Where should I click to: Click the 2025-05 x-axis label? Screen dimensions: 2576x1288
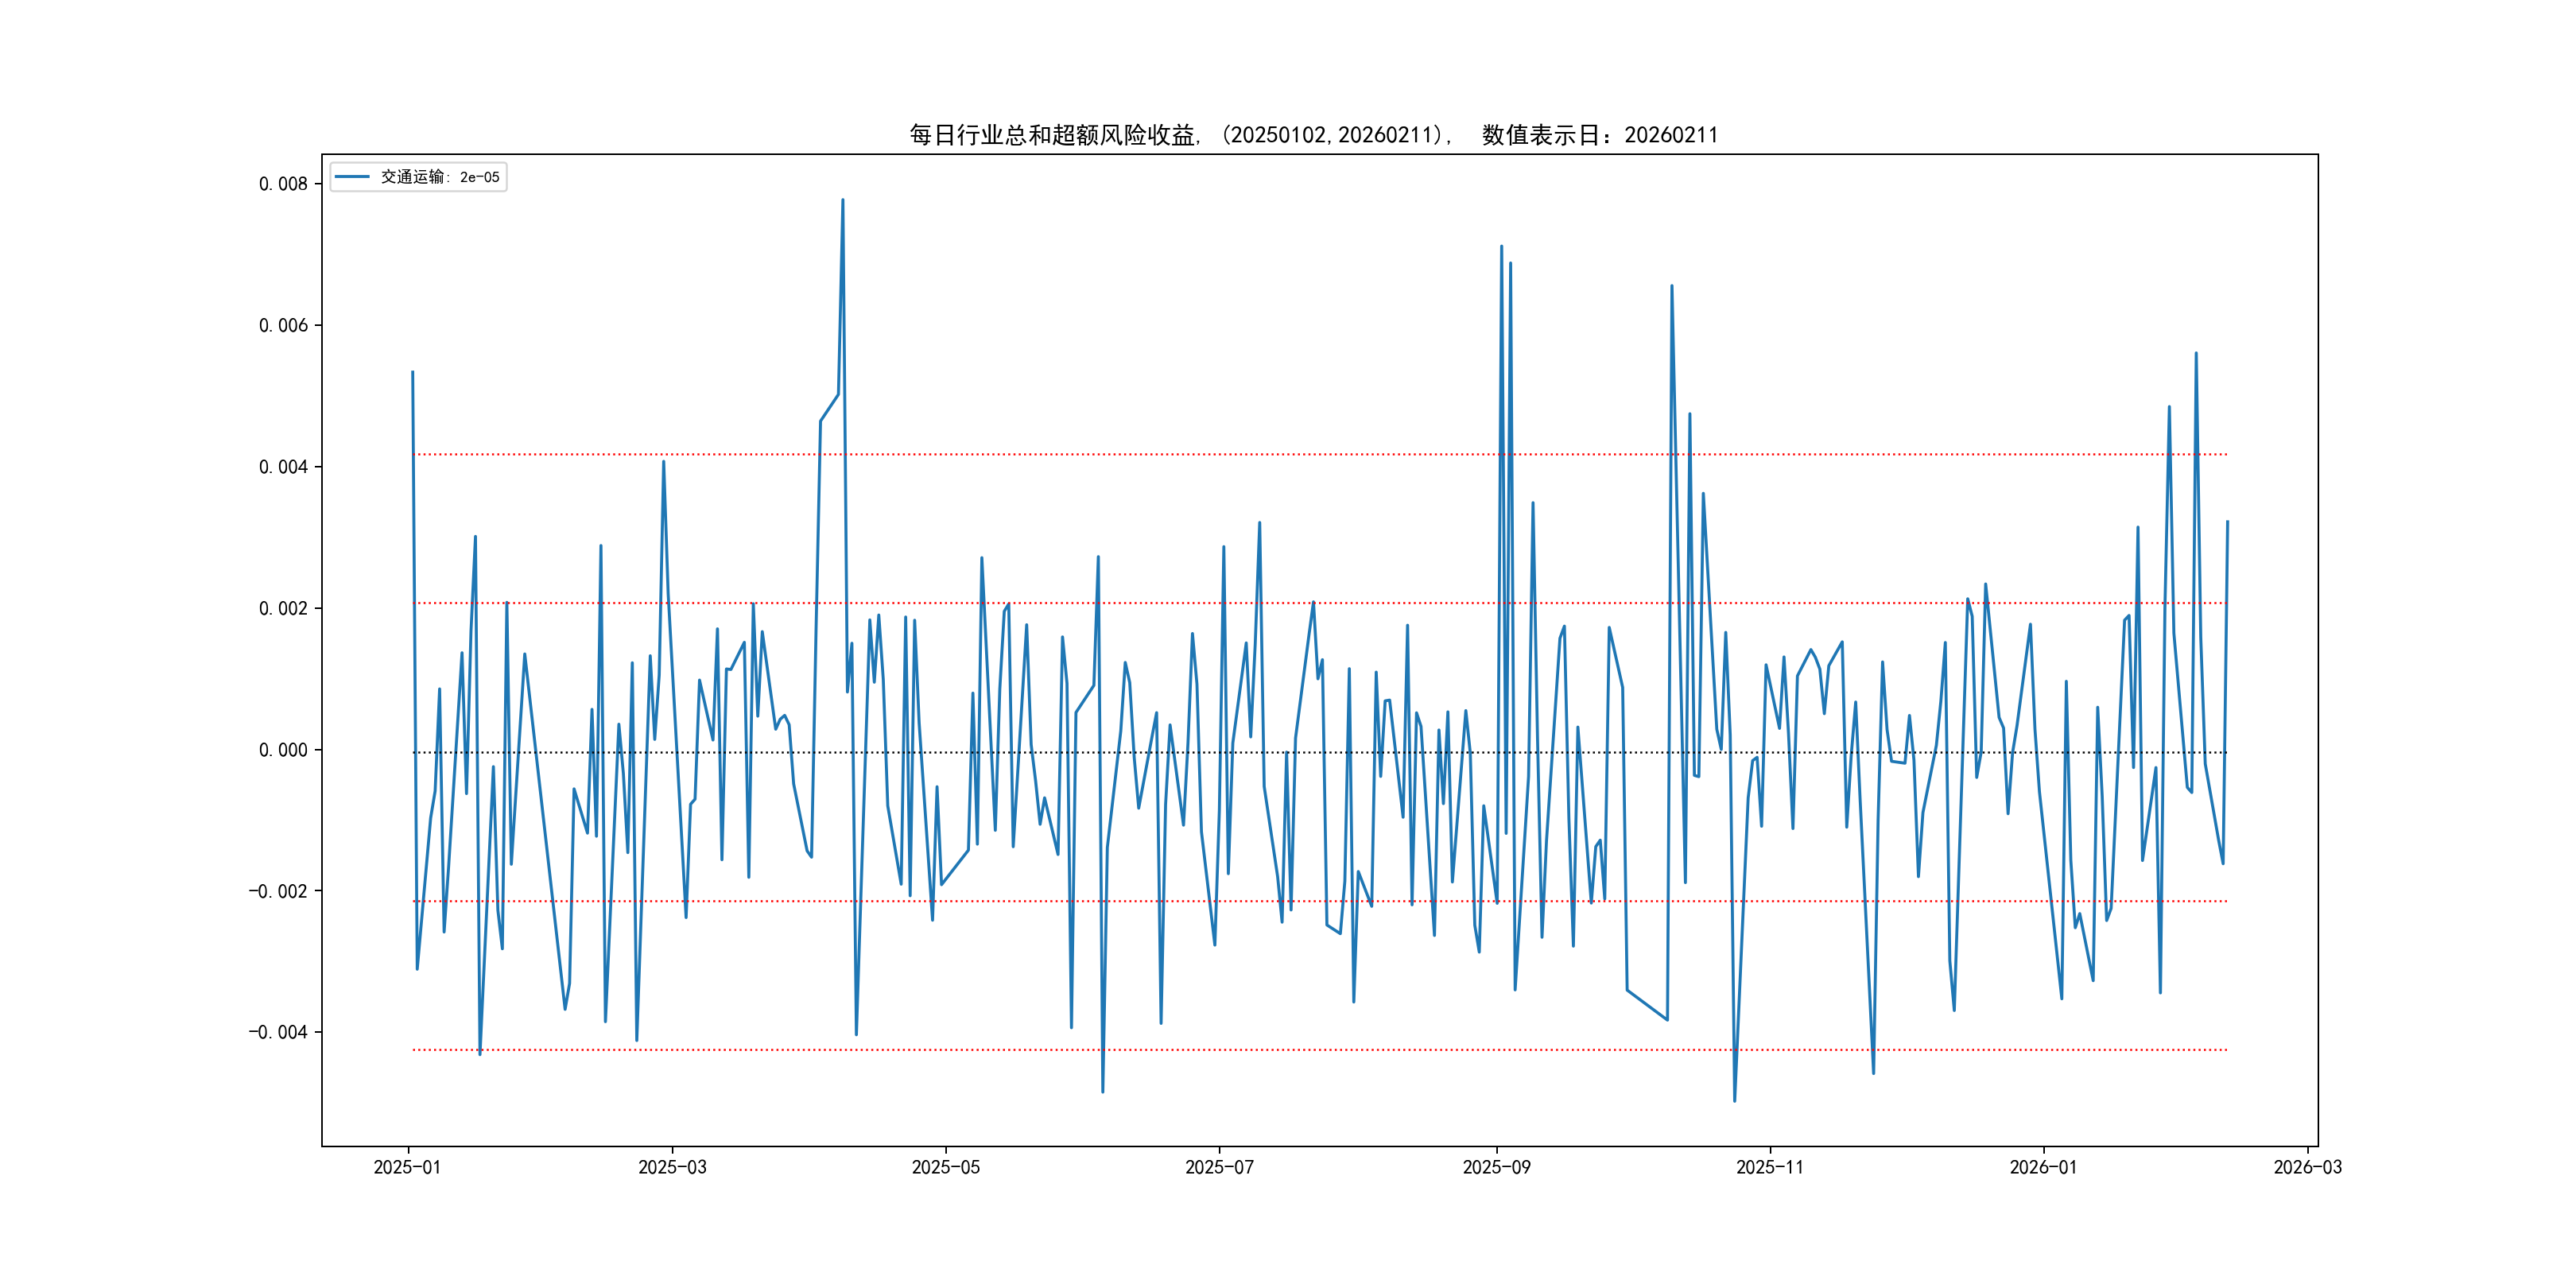945,1167
